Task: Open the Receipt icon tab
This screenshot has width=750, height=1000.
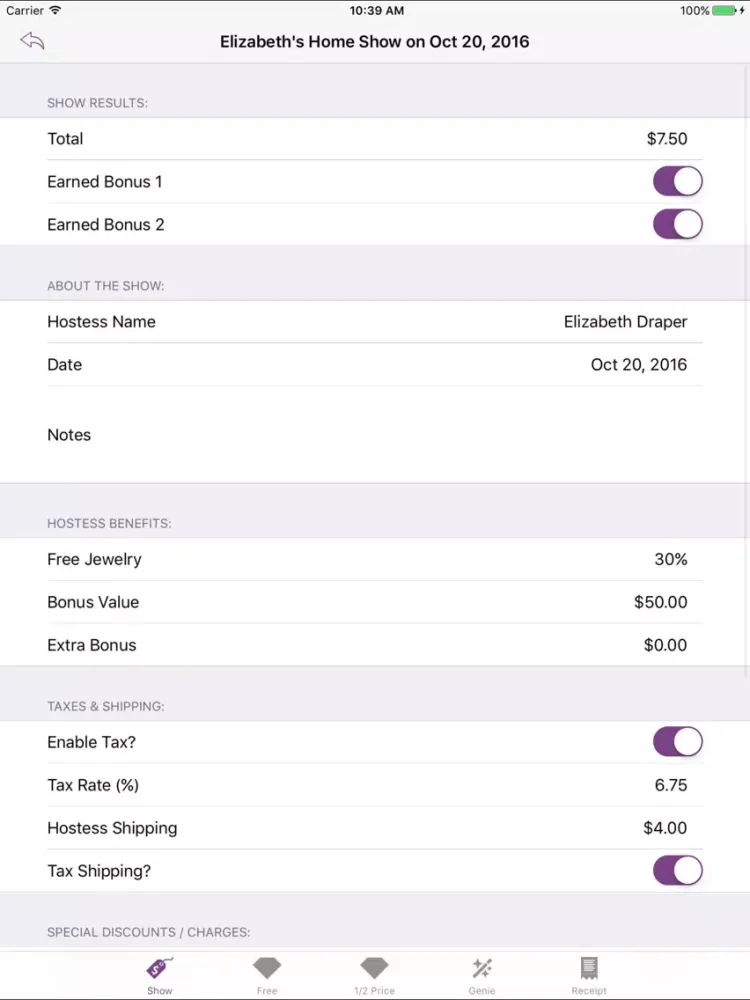Action: (x=589, y=967)
